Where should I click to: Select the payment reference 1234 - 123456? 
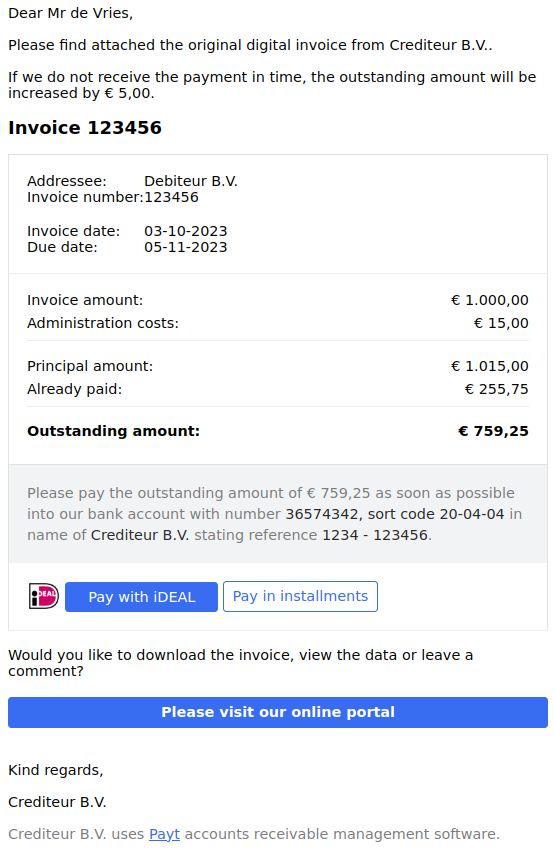pyautogui.click(x=375, y=535)
